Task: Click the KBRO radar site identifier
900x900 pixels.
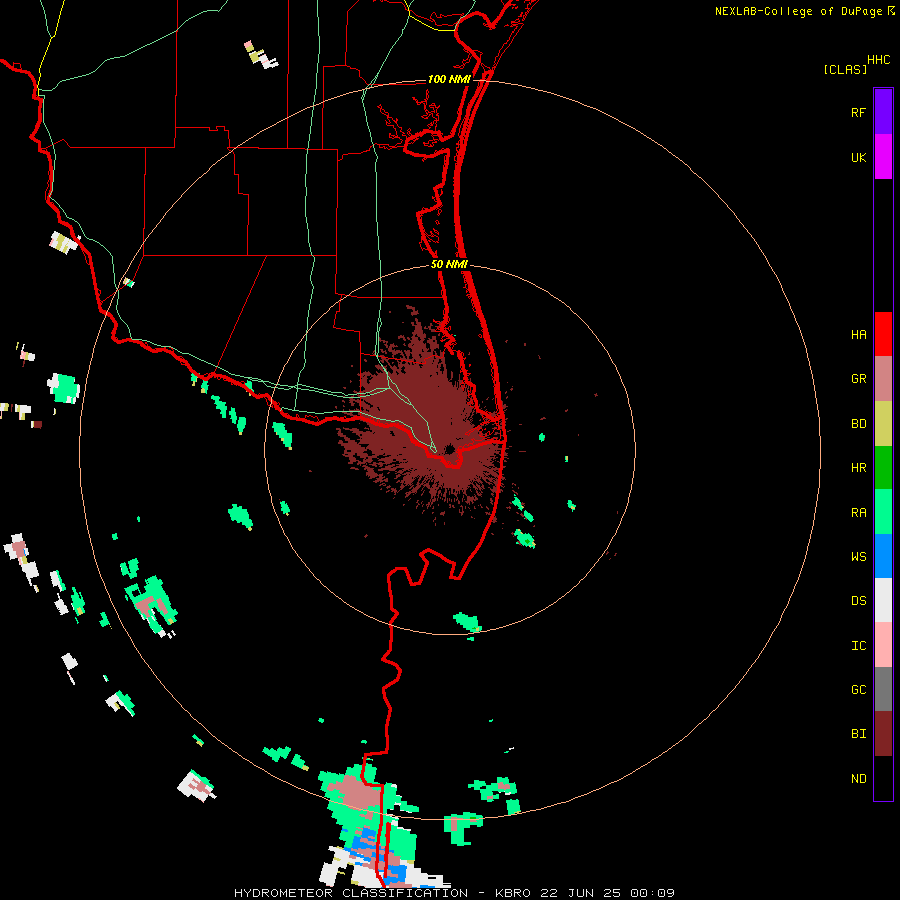Action: (x=513, y=893)
